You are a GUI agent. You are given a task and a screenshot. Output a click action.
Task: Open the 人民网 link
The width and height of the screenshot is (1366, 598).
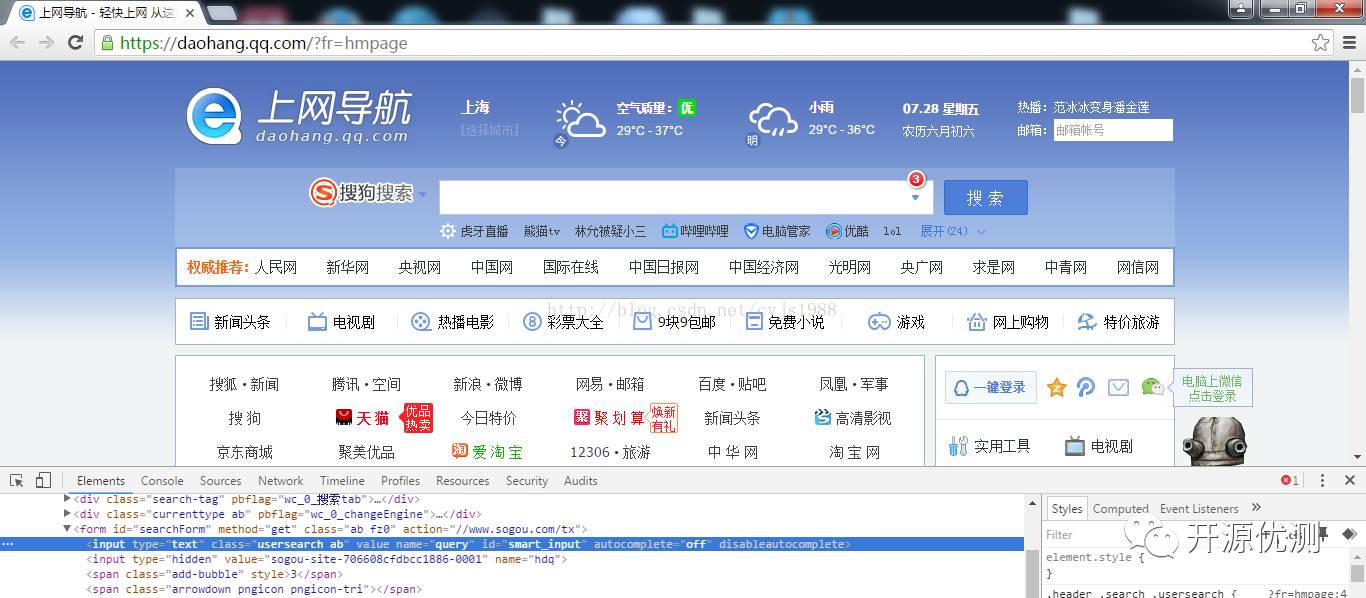click(x=274, y=266)
